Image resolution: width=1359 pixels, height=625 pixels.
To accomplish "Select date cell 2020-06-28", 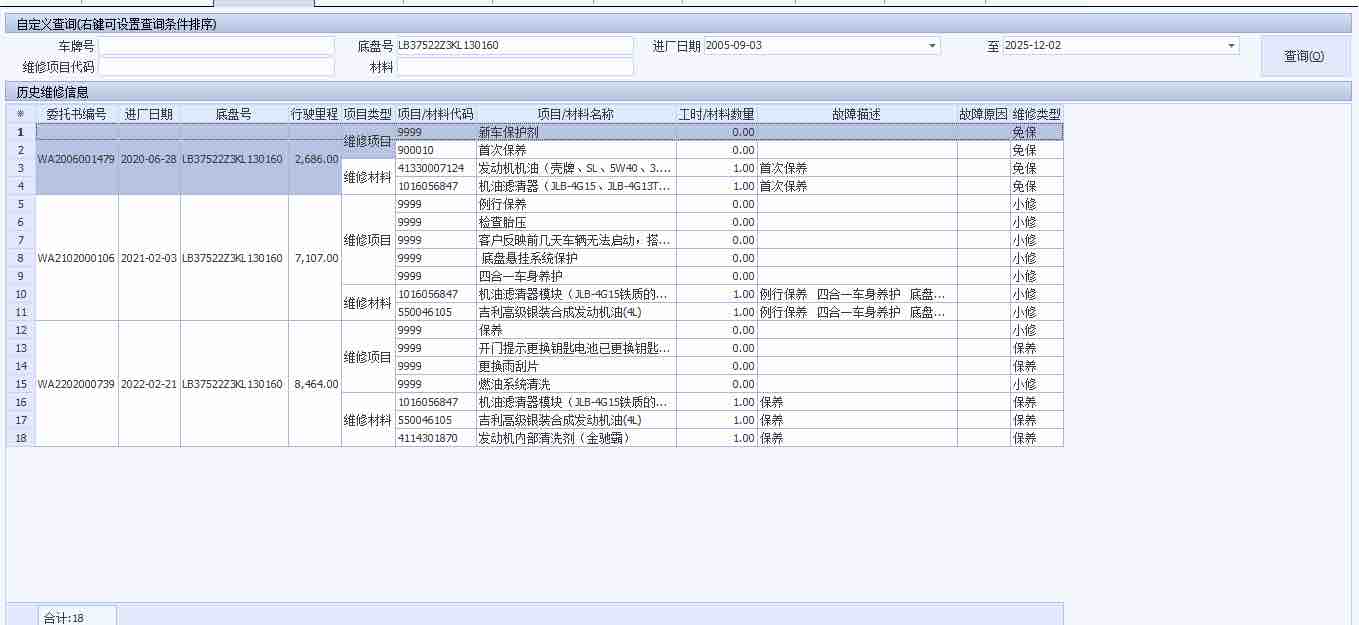I will (149, 159).
